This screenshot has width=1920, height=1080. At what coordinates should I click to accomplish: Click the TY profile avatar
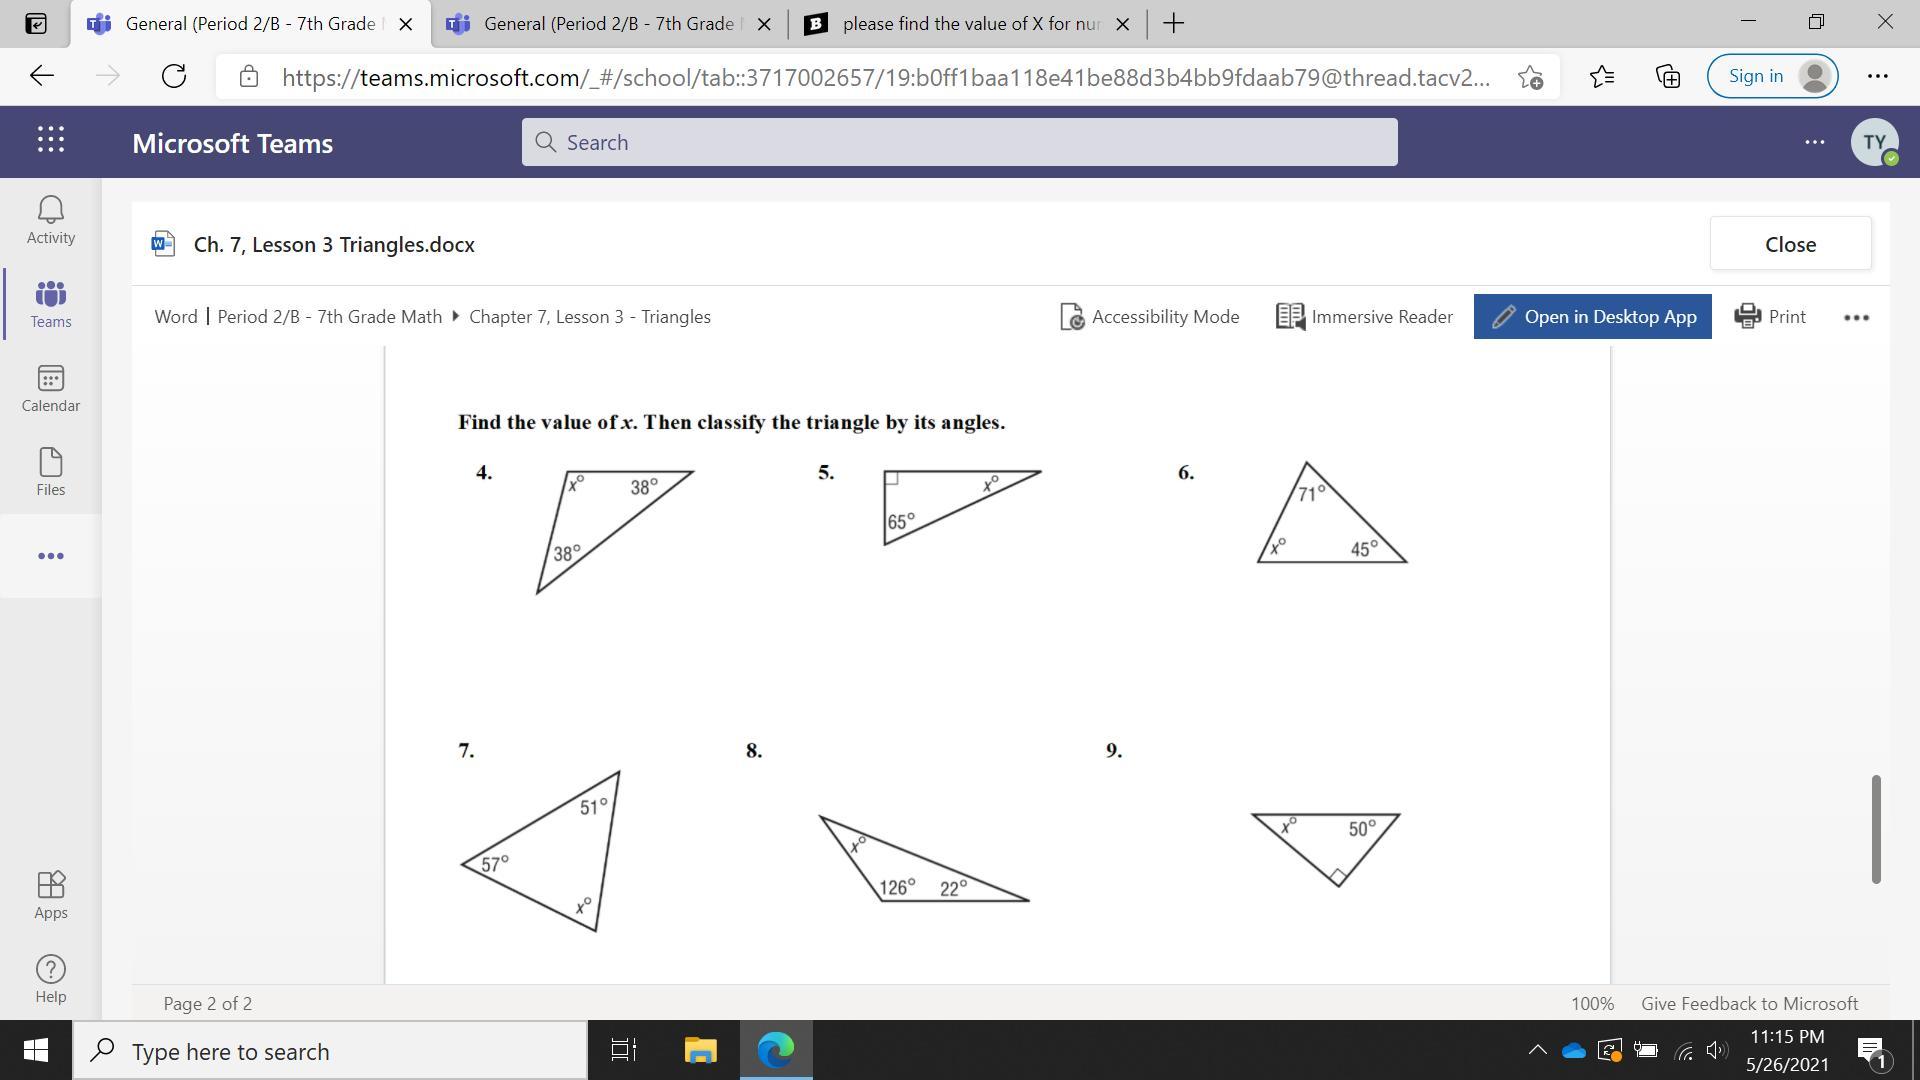1874,142
